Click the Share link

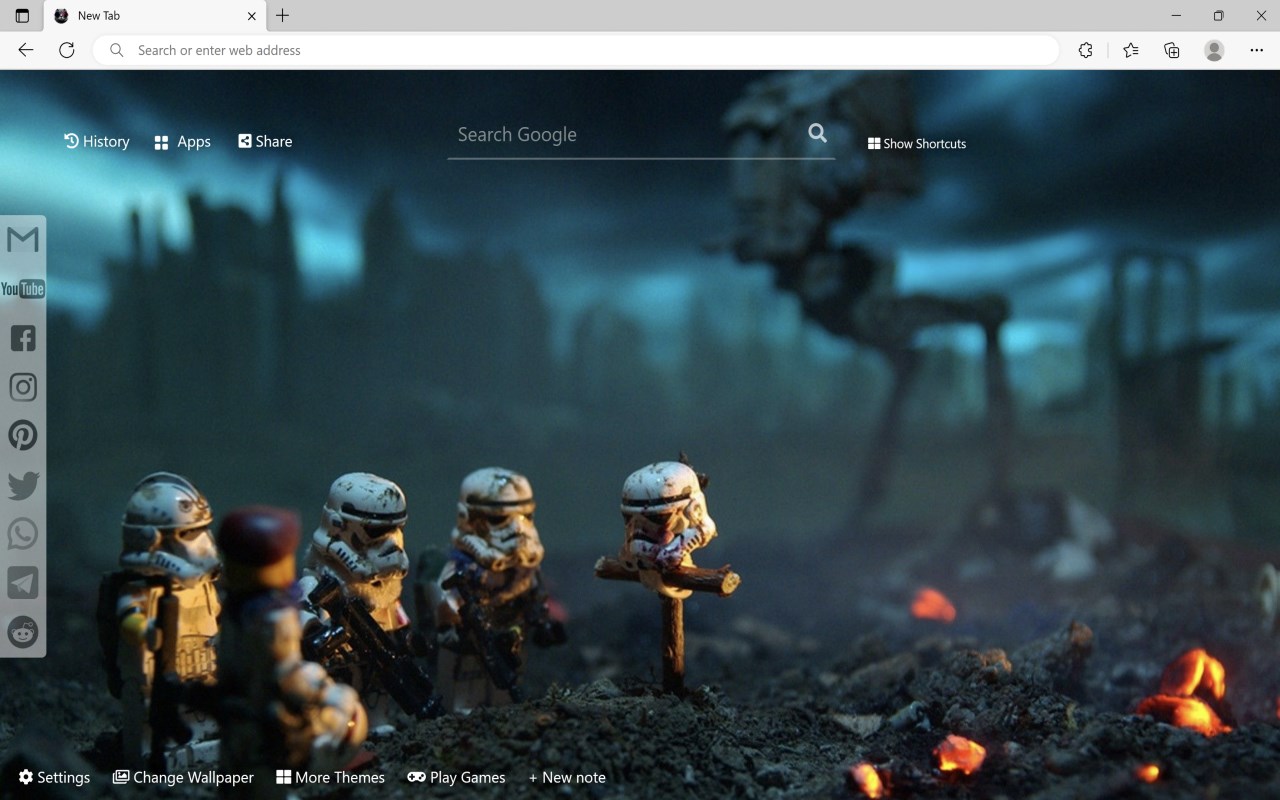pos(265,141)
